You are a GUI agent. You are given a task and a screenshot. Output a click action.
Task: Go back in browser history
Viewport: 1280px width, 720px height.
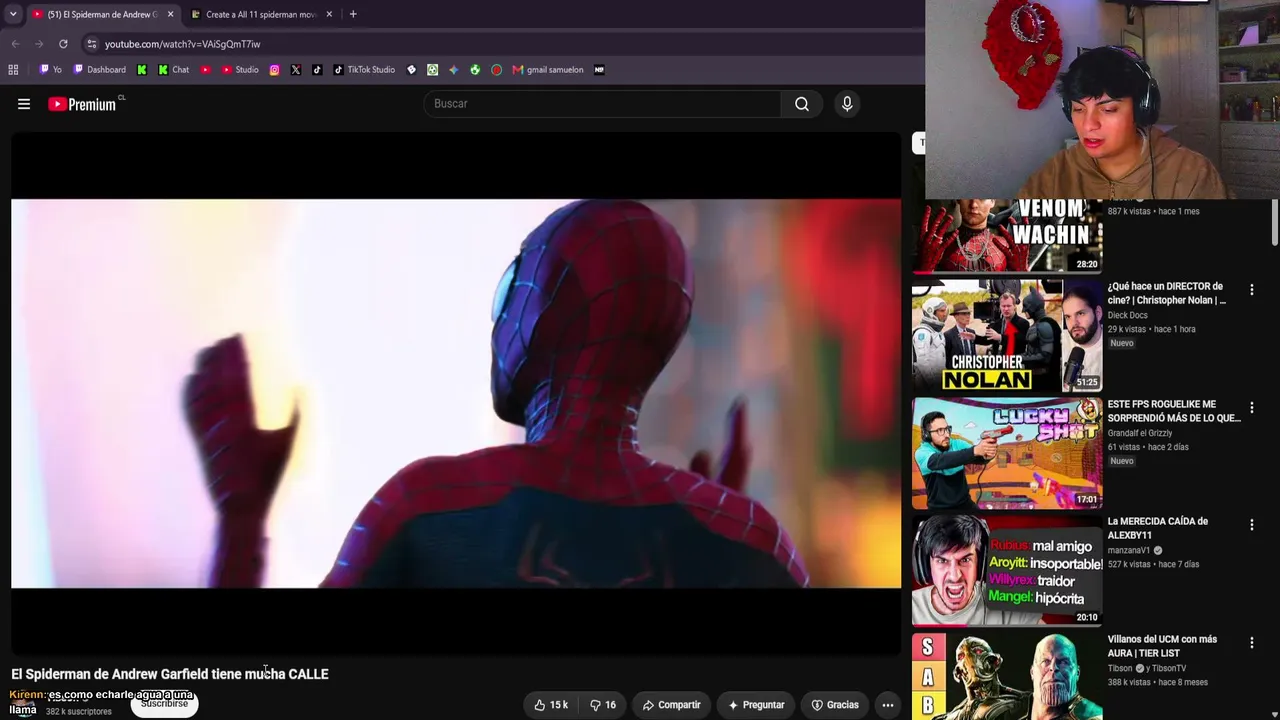click(x=15, y=44)
